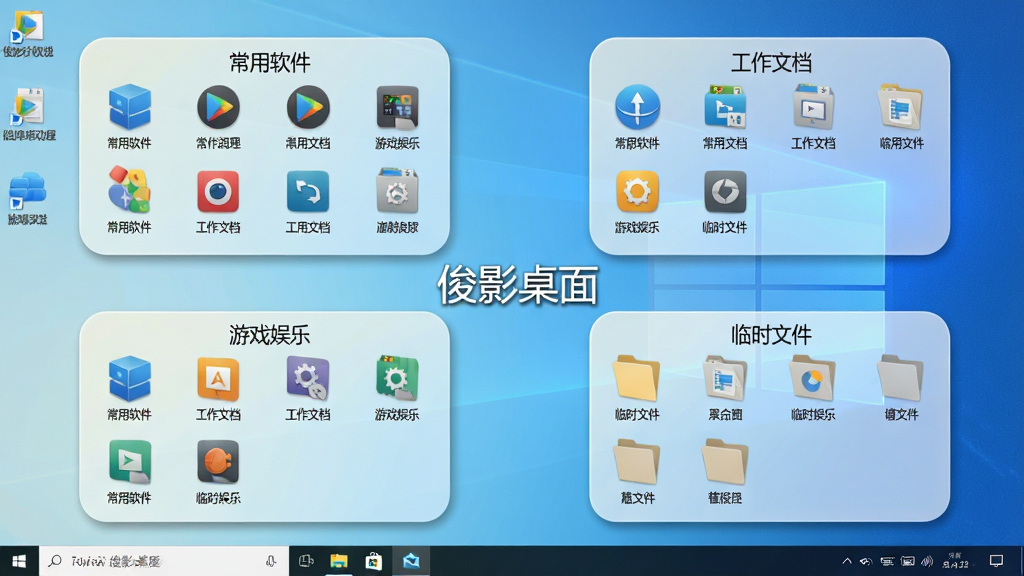
Task: Launch the red camera lens icon
Action: pyautogui.click(x=218, y=191)
